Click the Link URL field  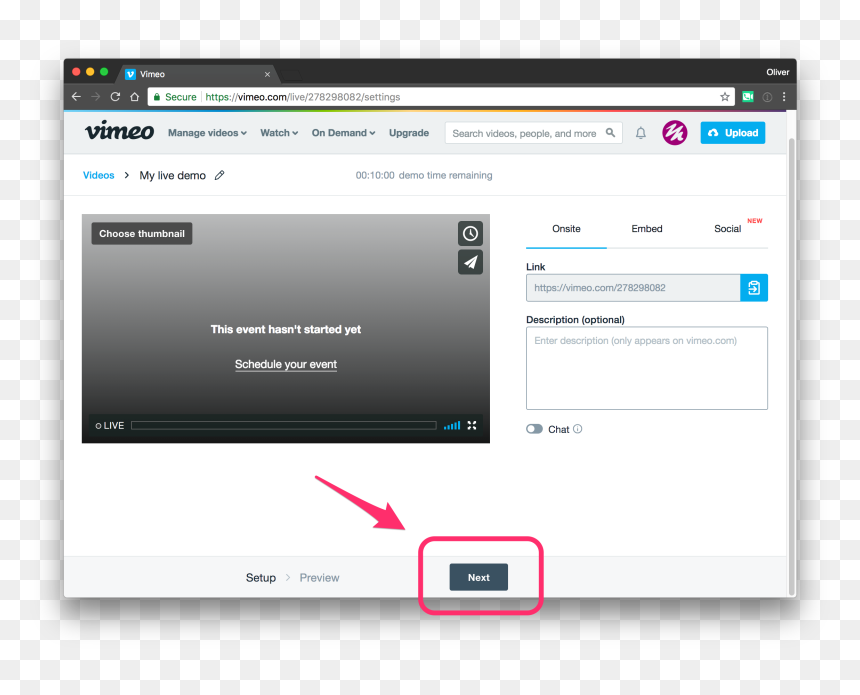(633, 287)
